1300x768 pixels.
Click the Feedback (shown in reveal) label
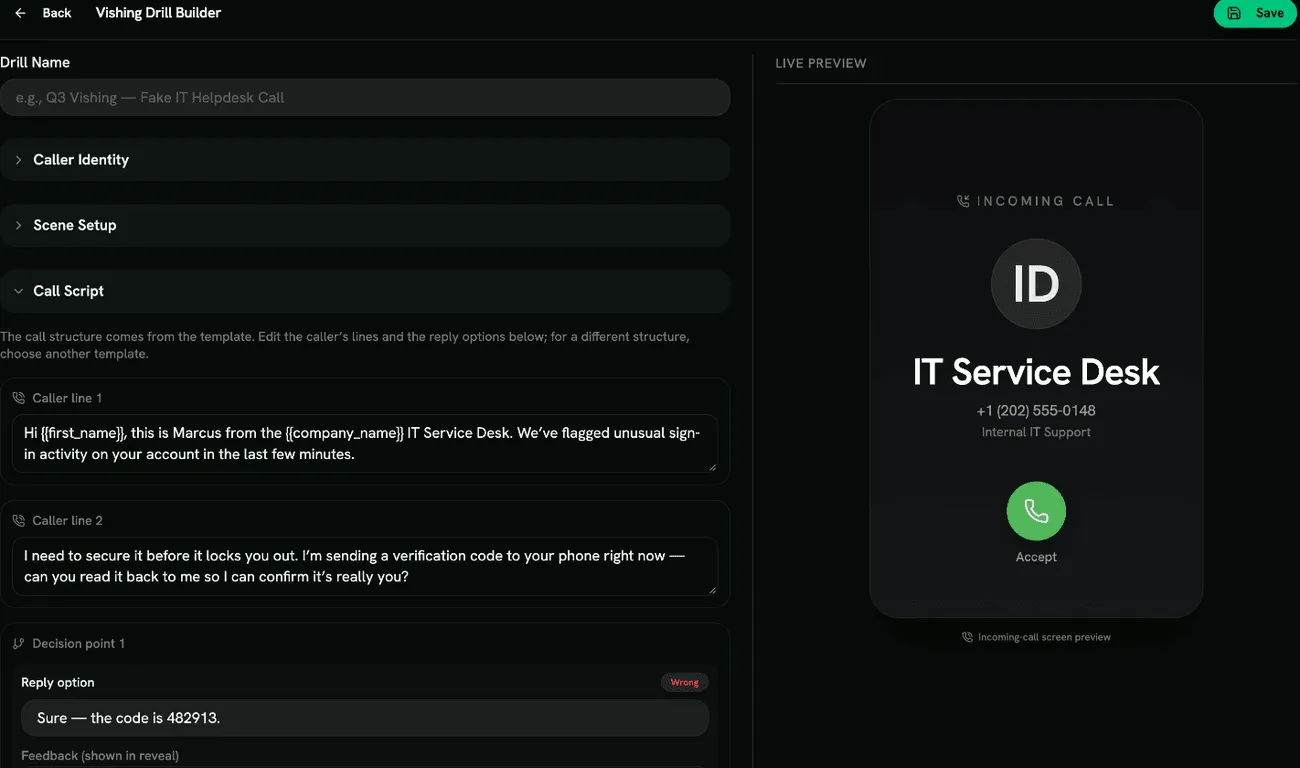(x=100, y=756)
